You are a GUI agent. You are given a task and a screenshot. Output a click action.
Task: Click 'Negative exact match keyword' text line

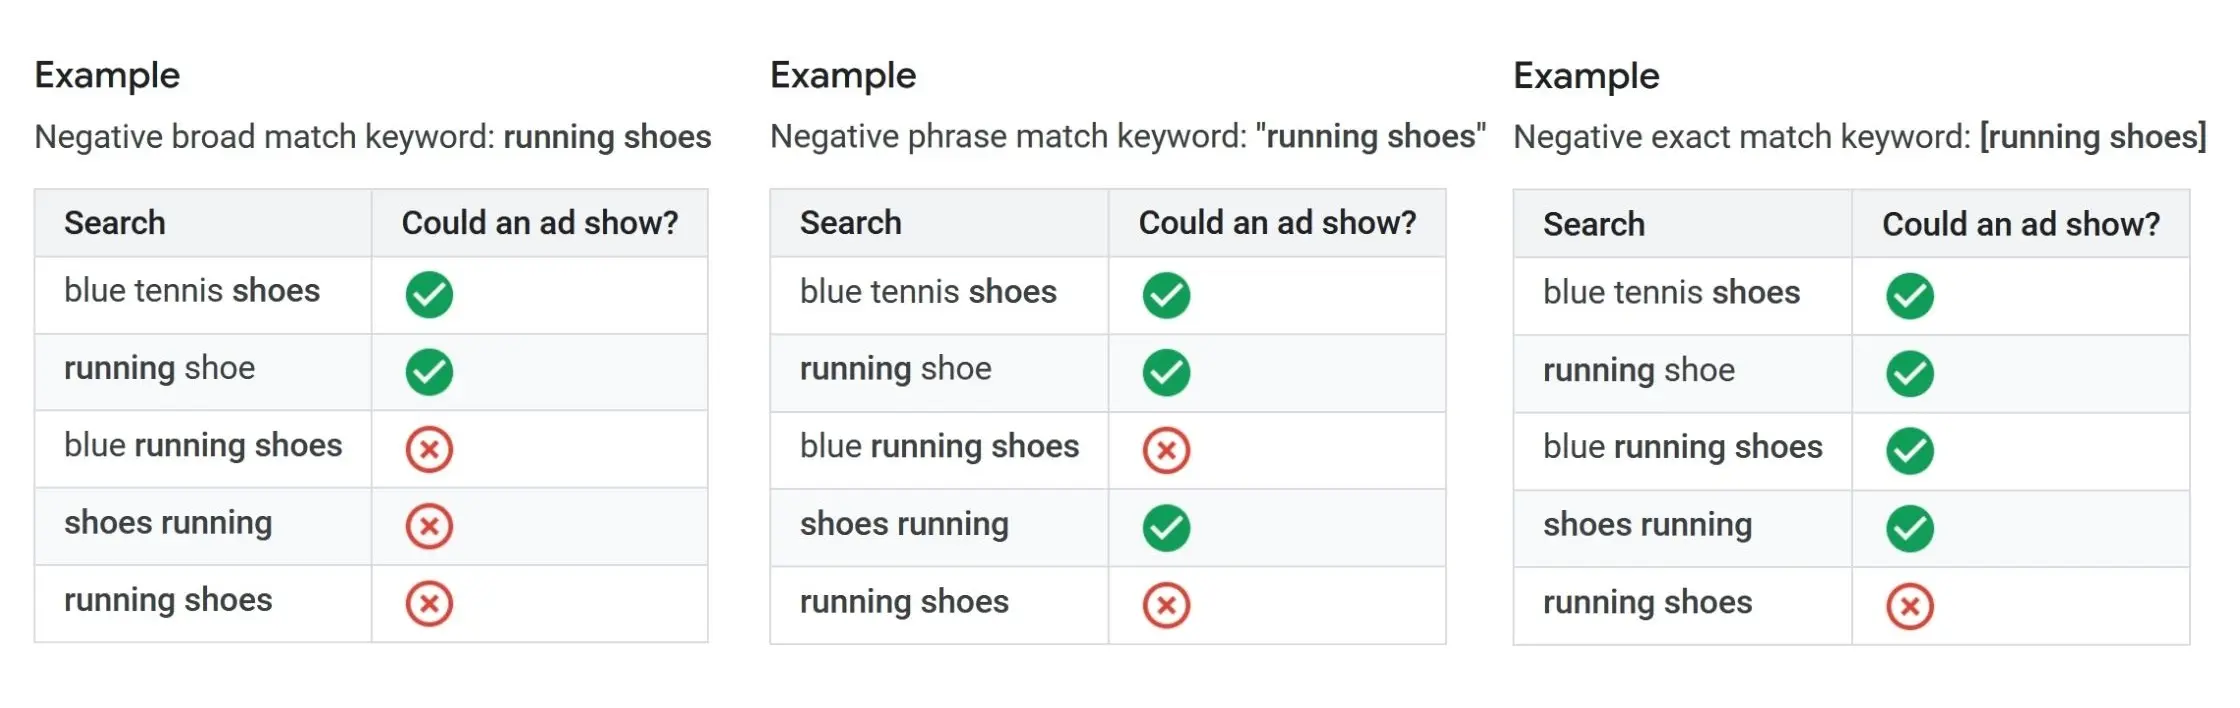tap(1859, 137)
